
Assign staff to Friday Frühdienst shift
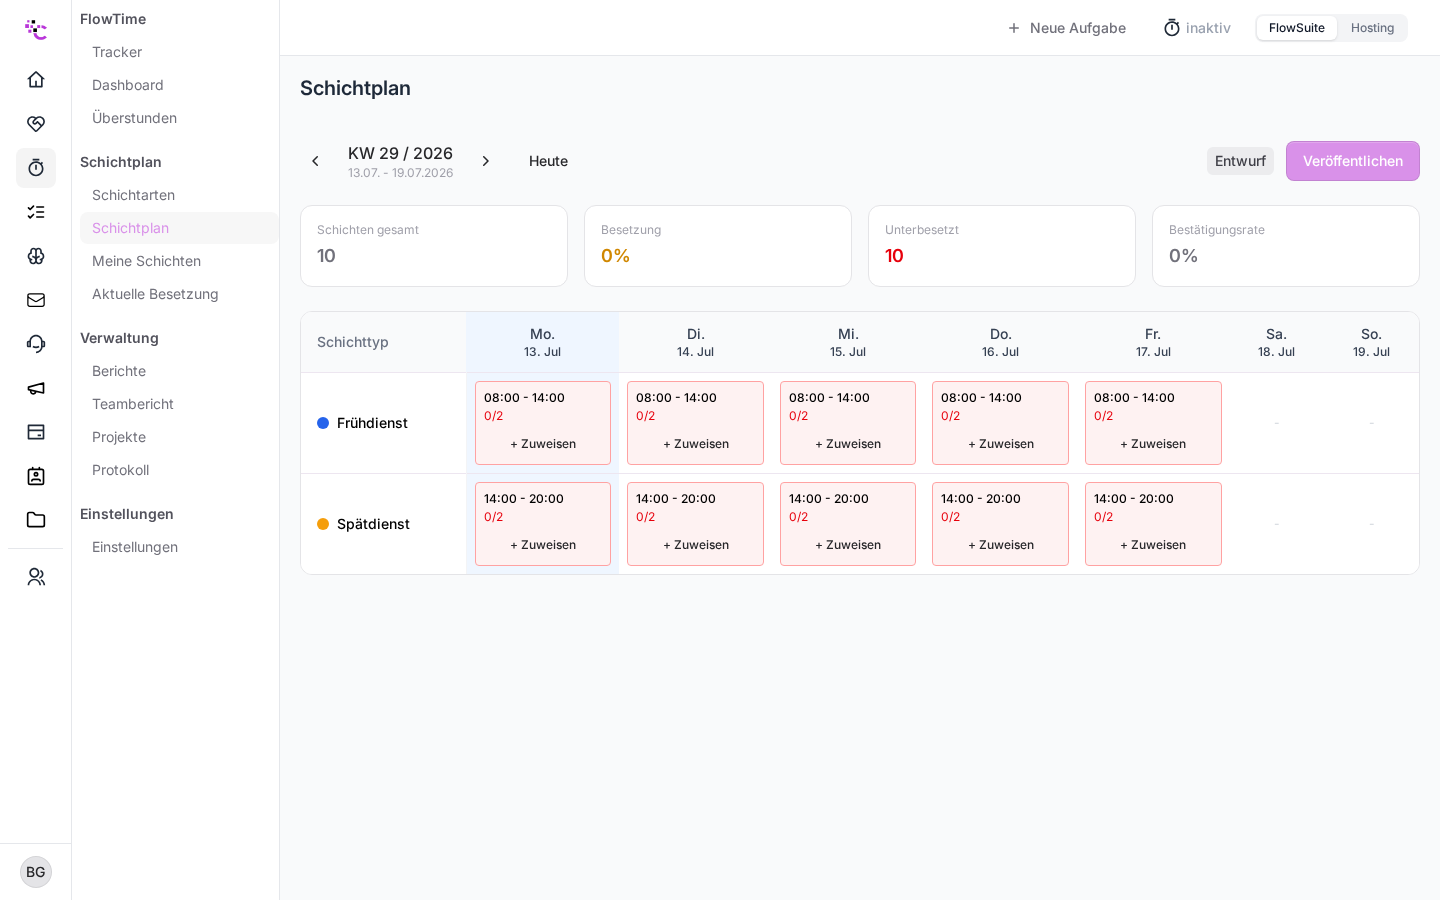(x=1153, y=444)
